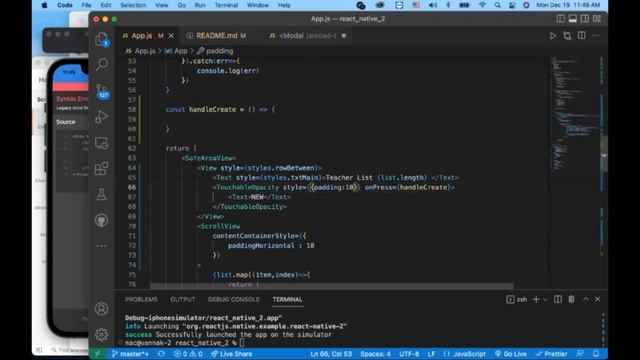Viewport: 640px width, 360px height.
Task: Split the terminal panel
Action: (x=558, y=299)
